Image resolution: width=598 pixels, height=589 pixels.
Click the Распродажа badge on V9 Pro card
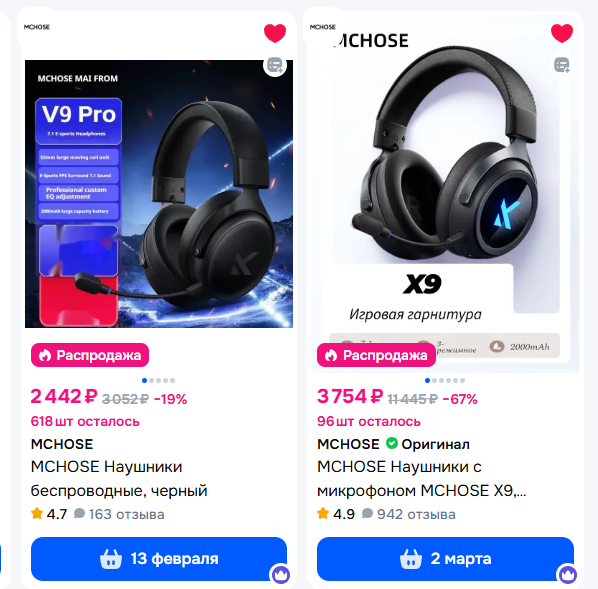coord(90,355)
